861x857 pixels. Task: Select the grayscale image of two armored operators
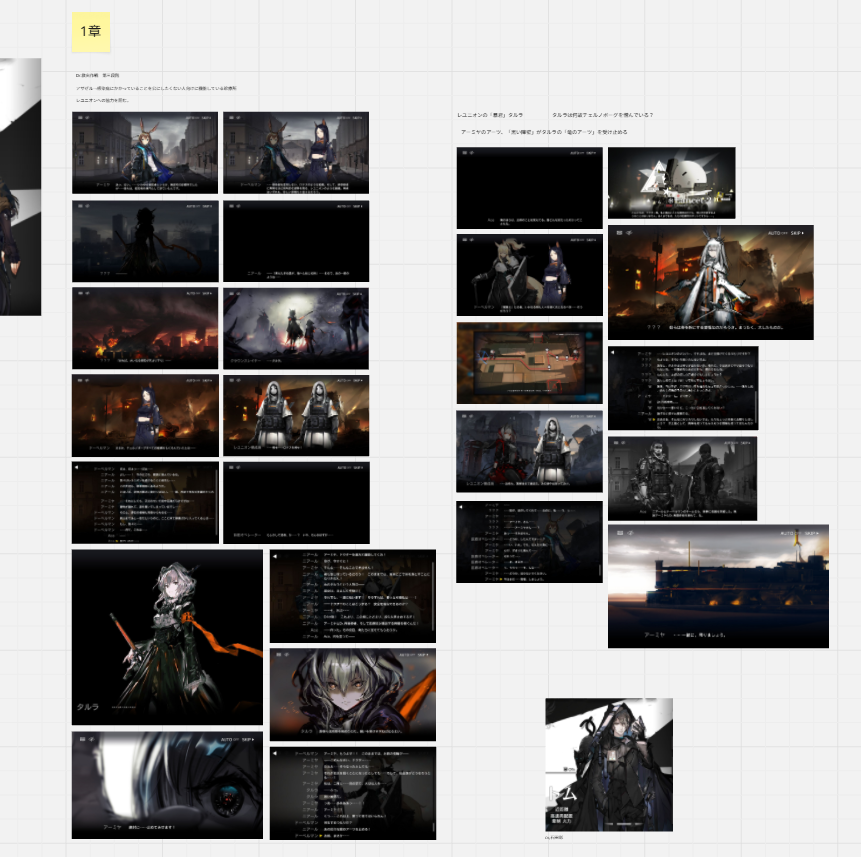(x=682, y=479)
